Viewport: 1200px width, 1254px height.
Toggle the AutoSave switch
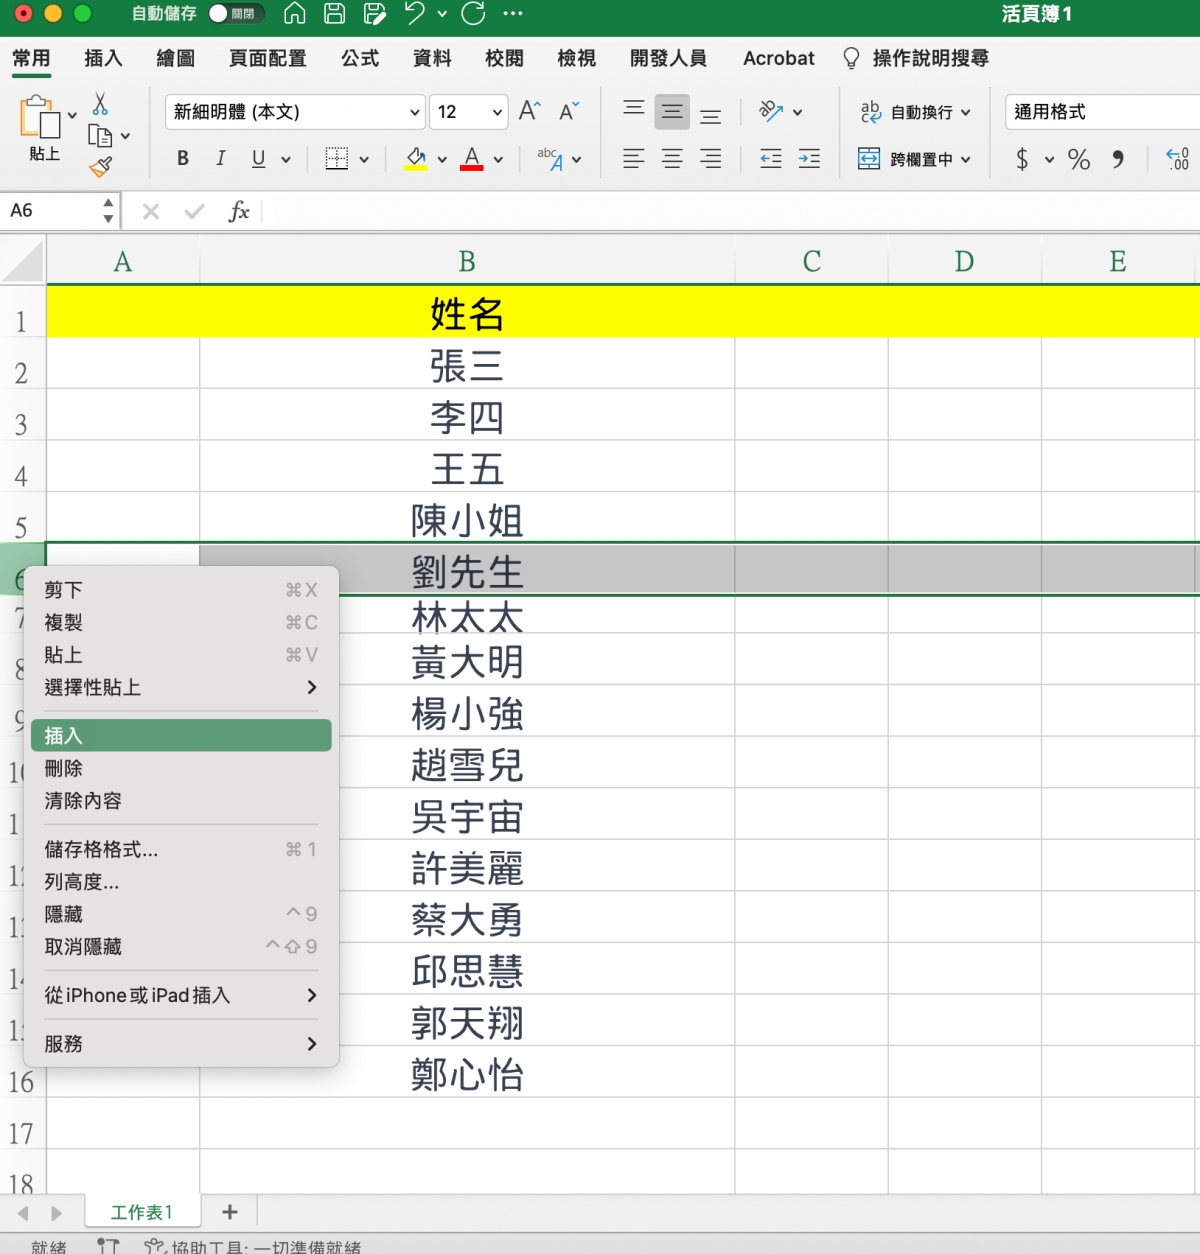click(x=234, y=14)
